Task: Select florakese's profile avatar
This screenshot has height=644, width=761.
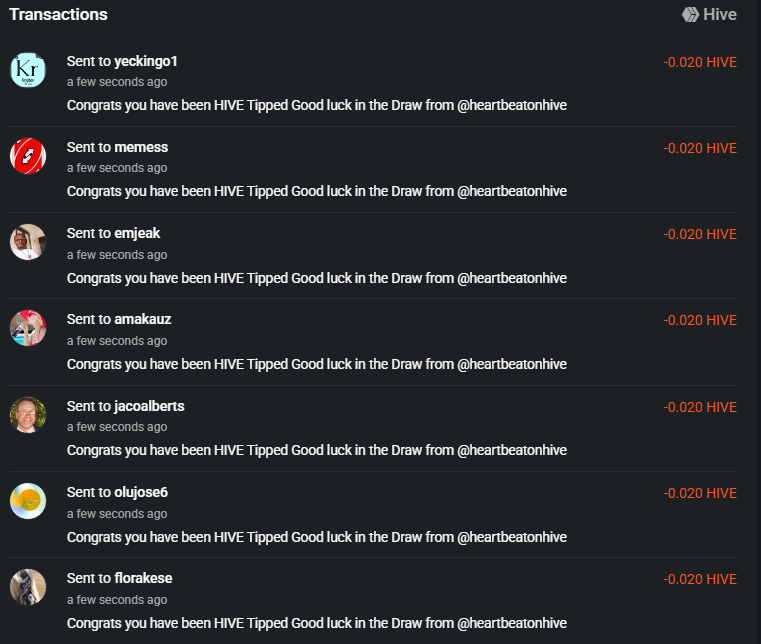Action: click(28, 587)
